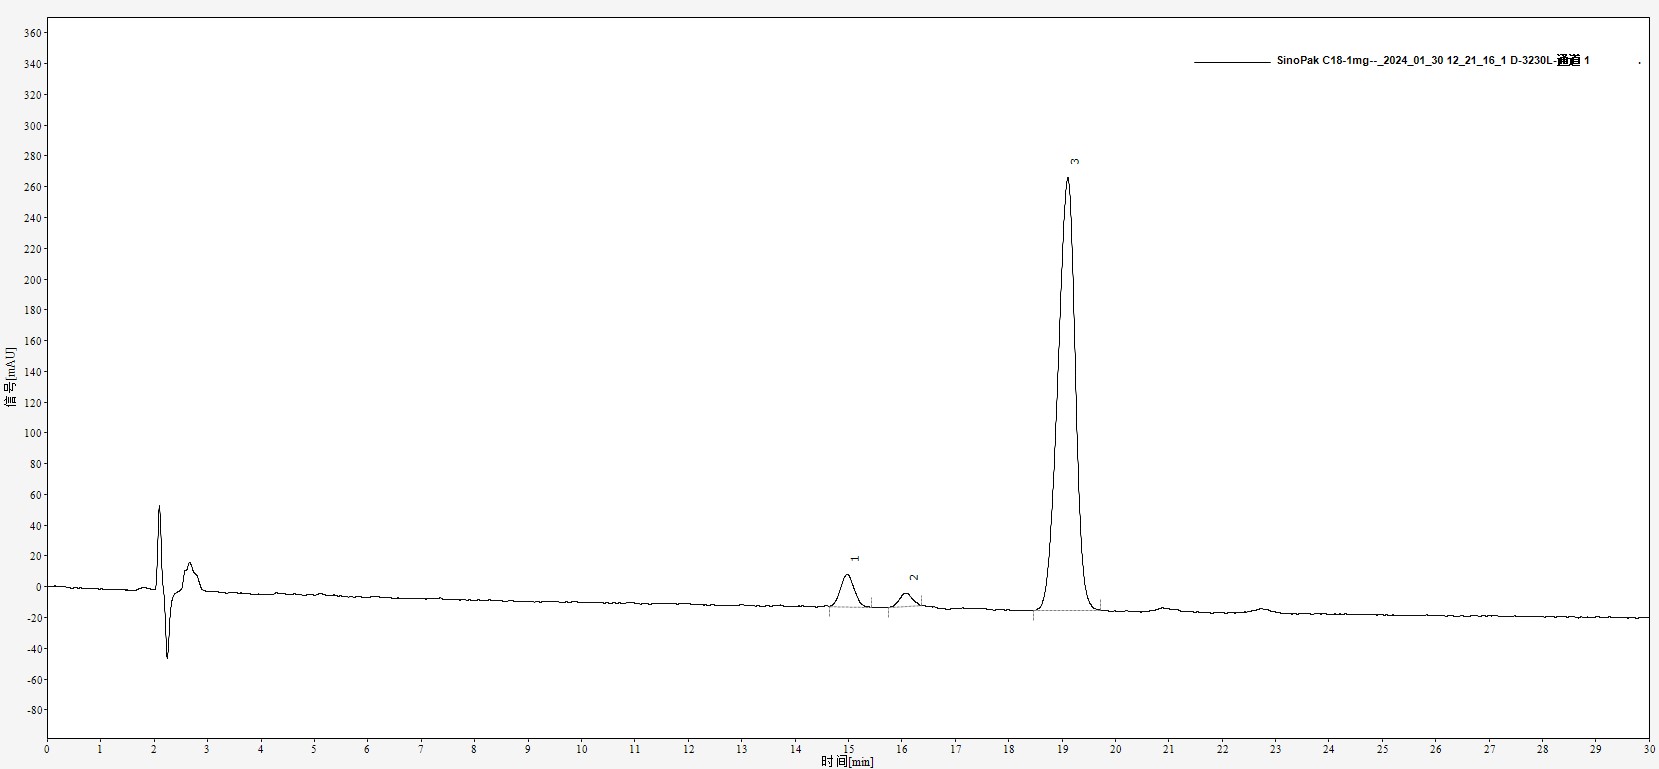Click the SinoPak C18-1mg legend text
The height and width of the screenshot is (769, 1659).
1432,61
